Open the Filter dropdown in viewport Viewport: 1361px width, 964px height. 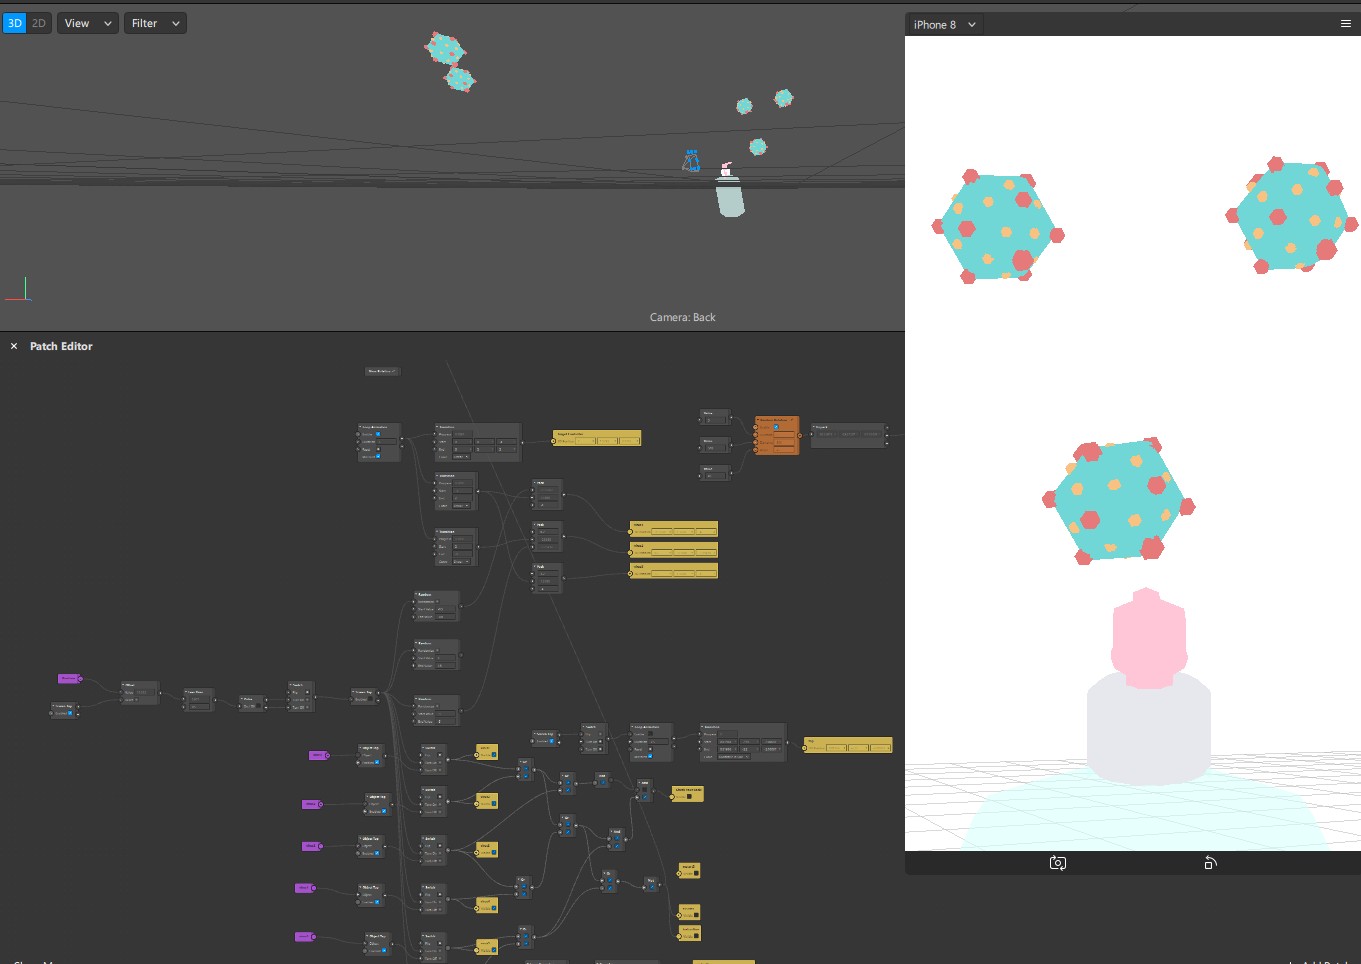(x=155, y=23)
